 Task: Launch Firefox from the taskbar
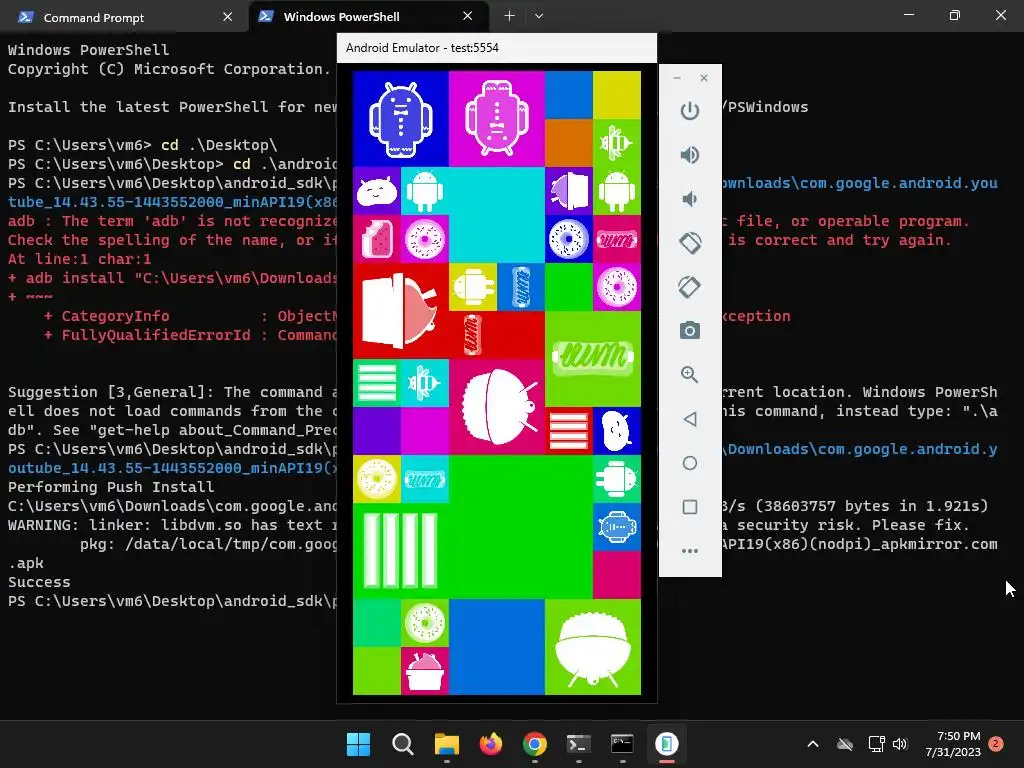click(490, 744)
